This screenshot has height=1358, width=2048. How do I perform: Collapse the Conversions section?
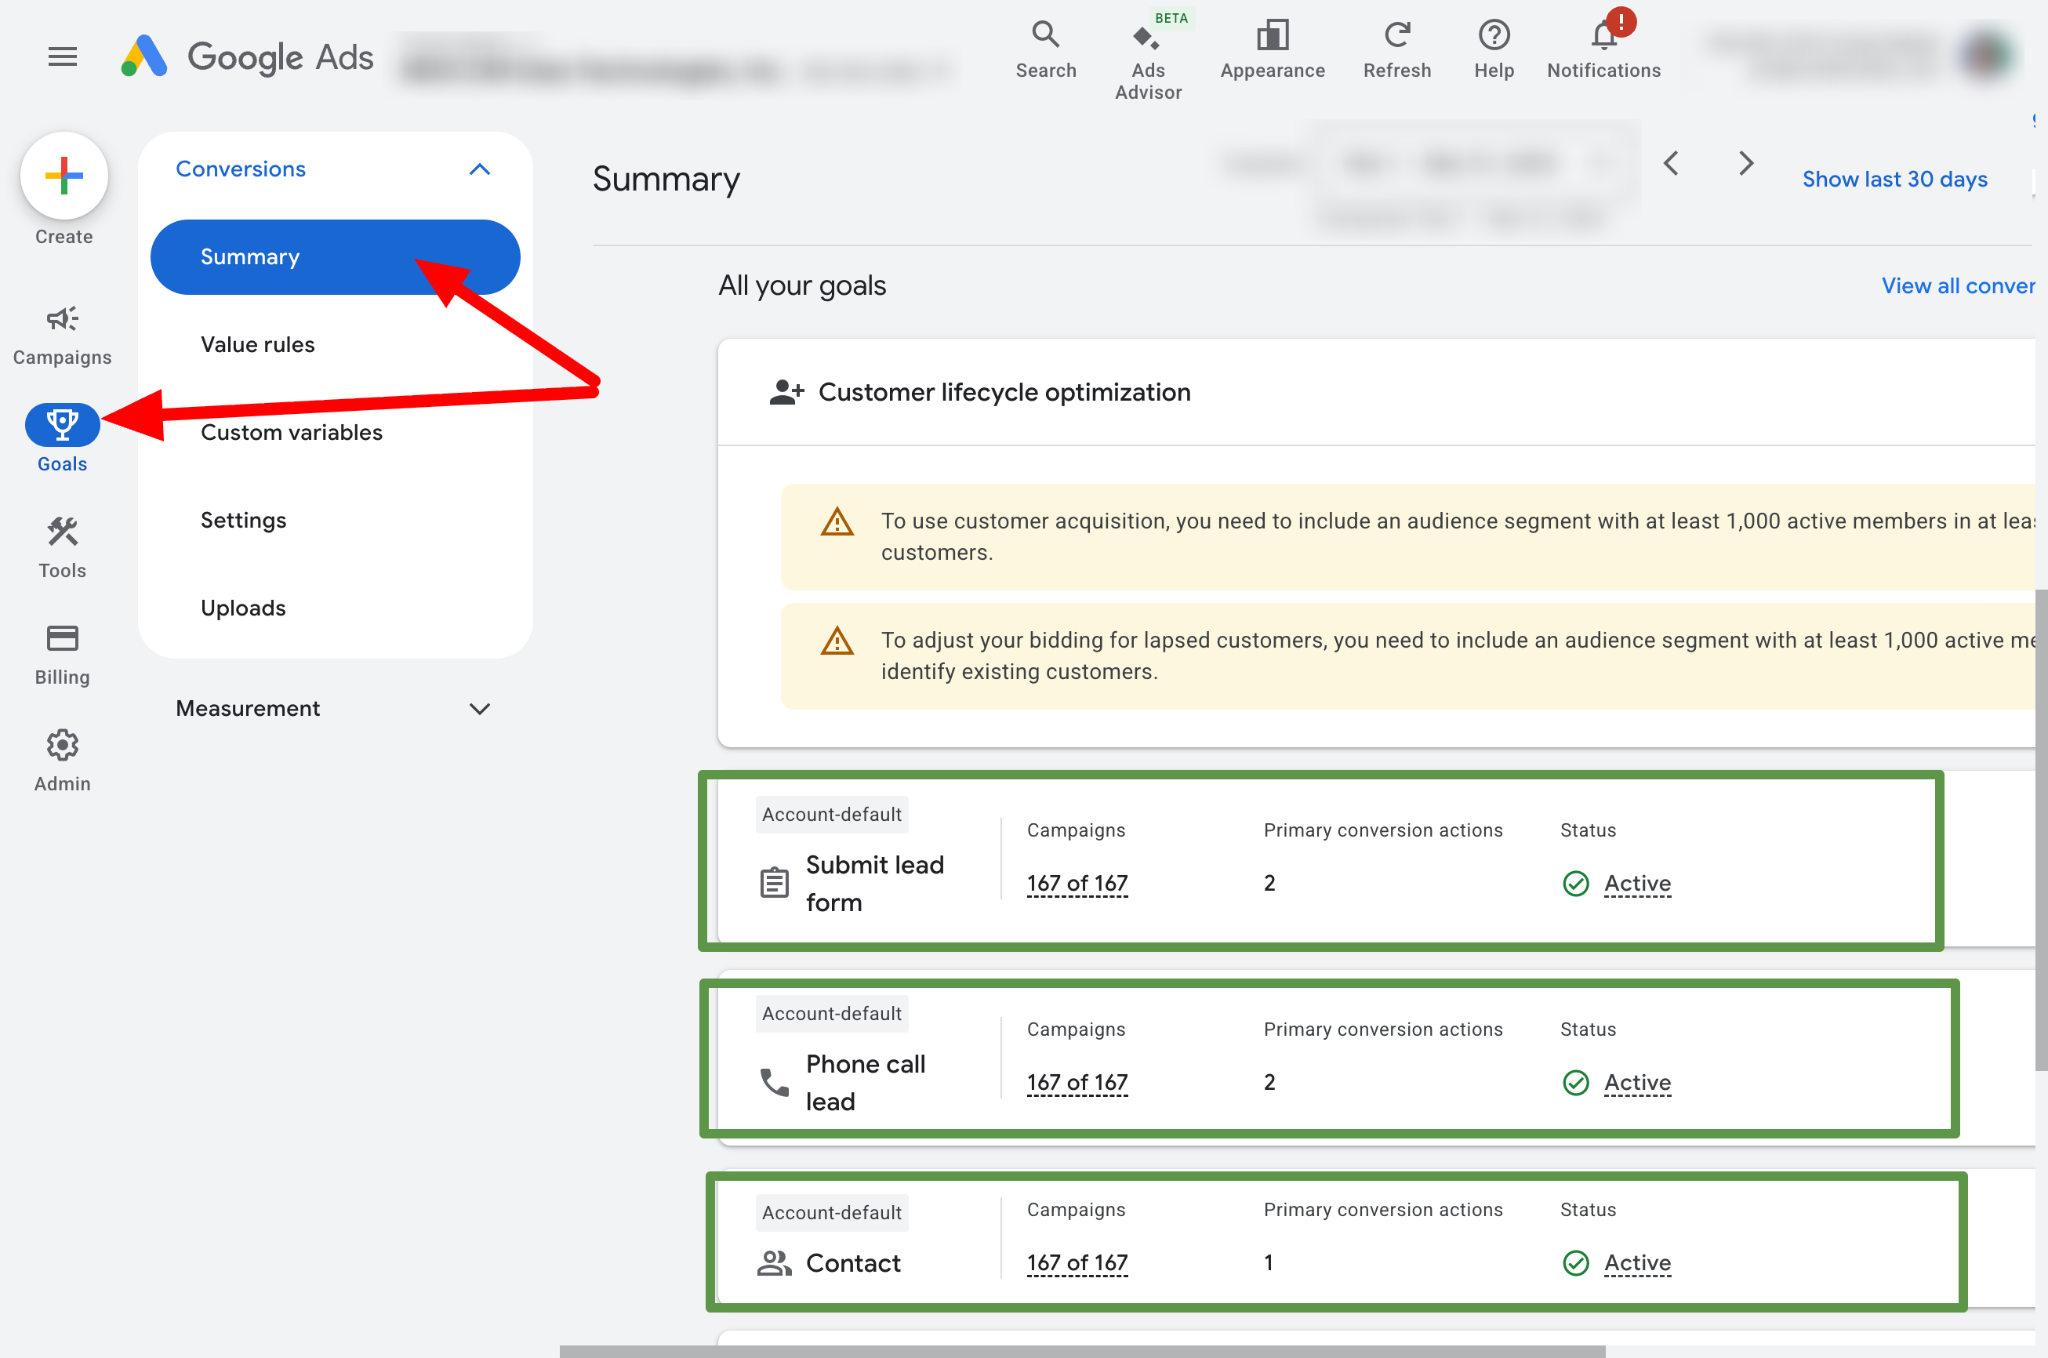tap(480, 169)
